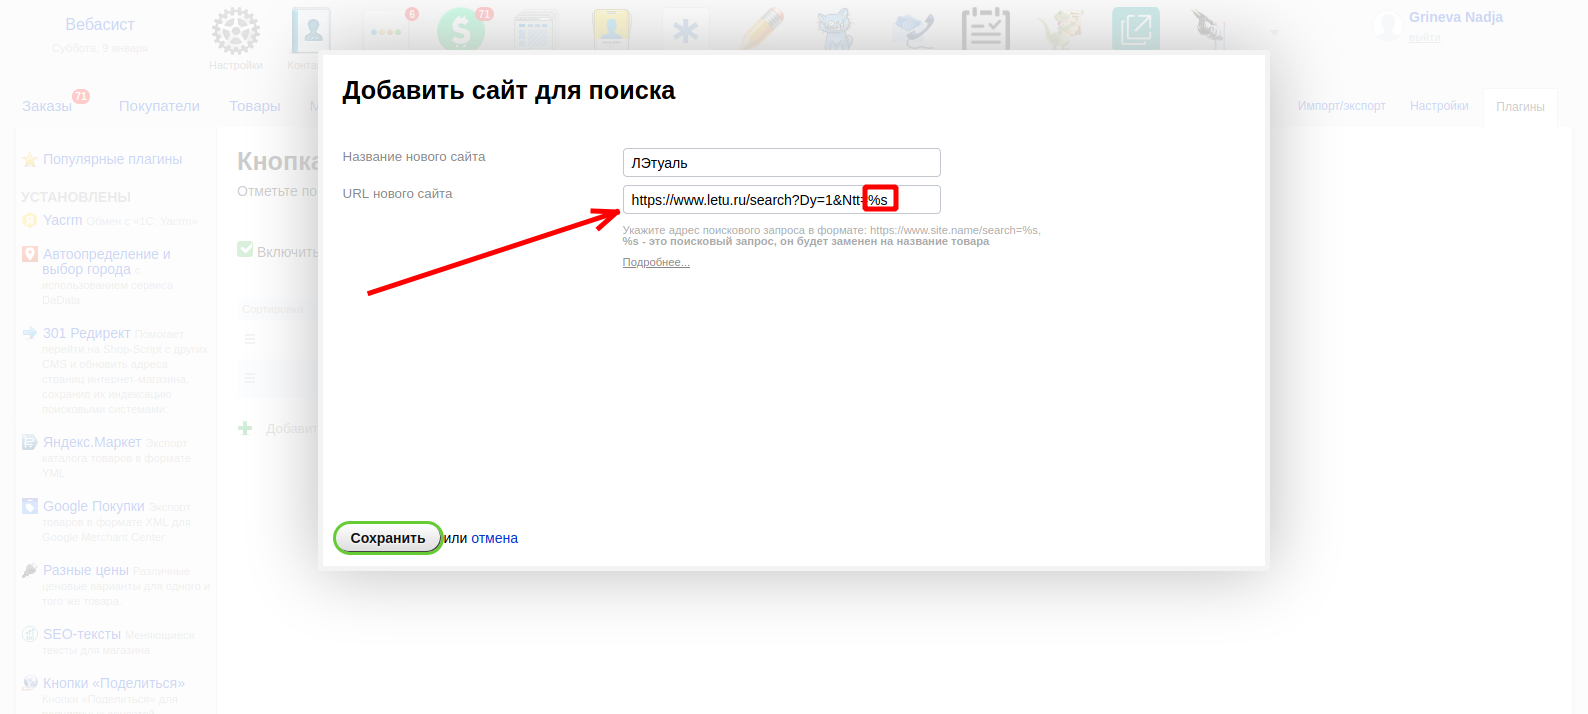Open the app icon with badge 8

(x=386, y=32)
